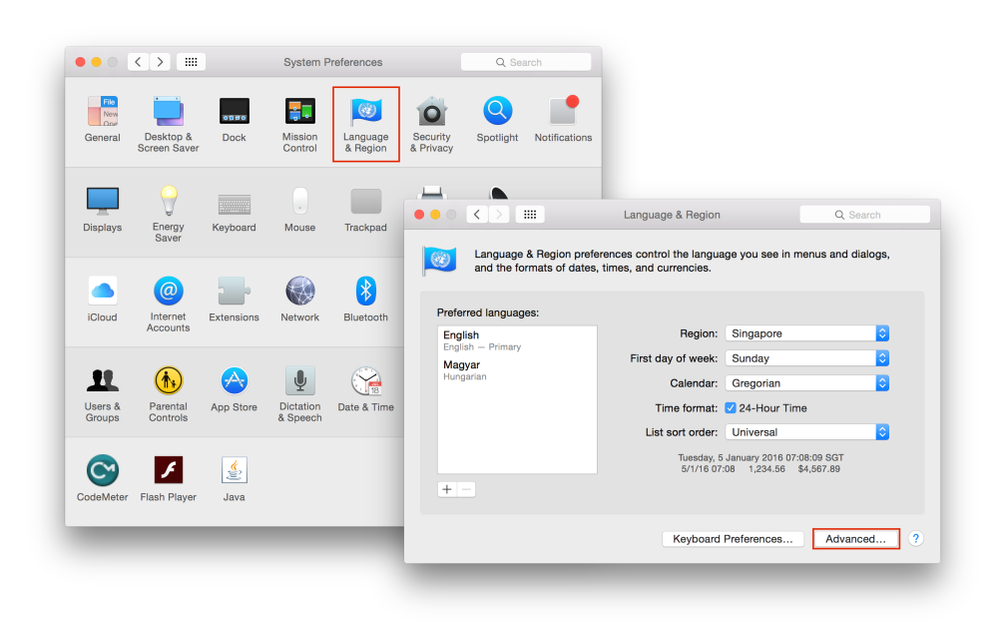The width and height of the screenshot is (998, 623).
Task: Go back in Language & Region window
Action: (x=477, y=214)
